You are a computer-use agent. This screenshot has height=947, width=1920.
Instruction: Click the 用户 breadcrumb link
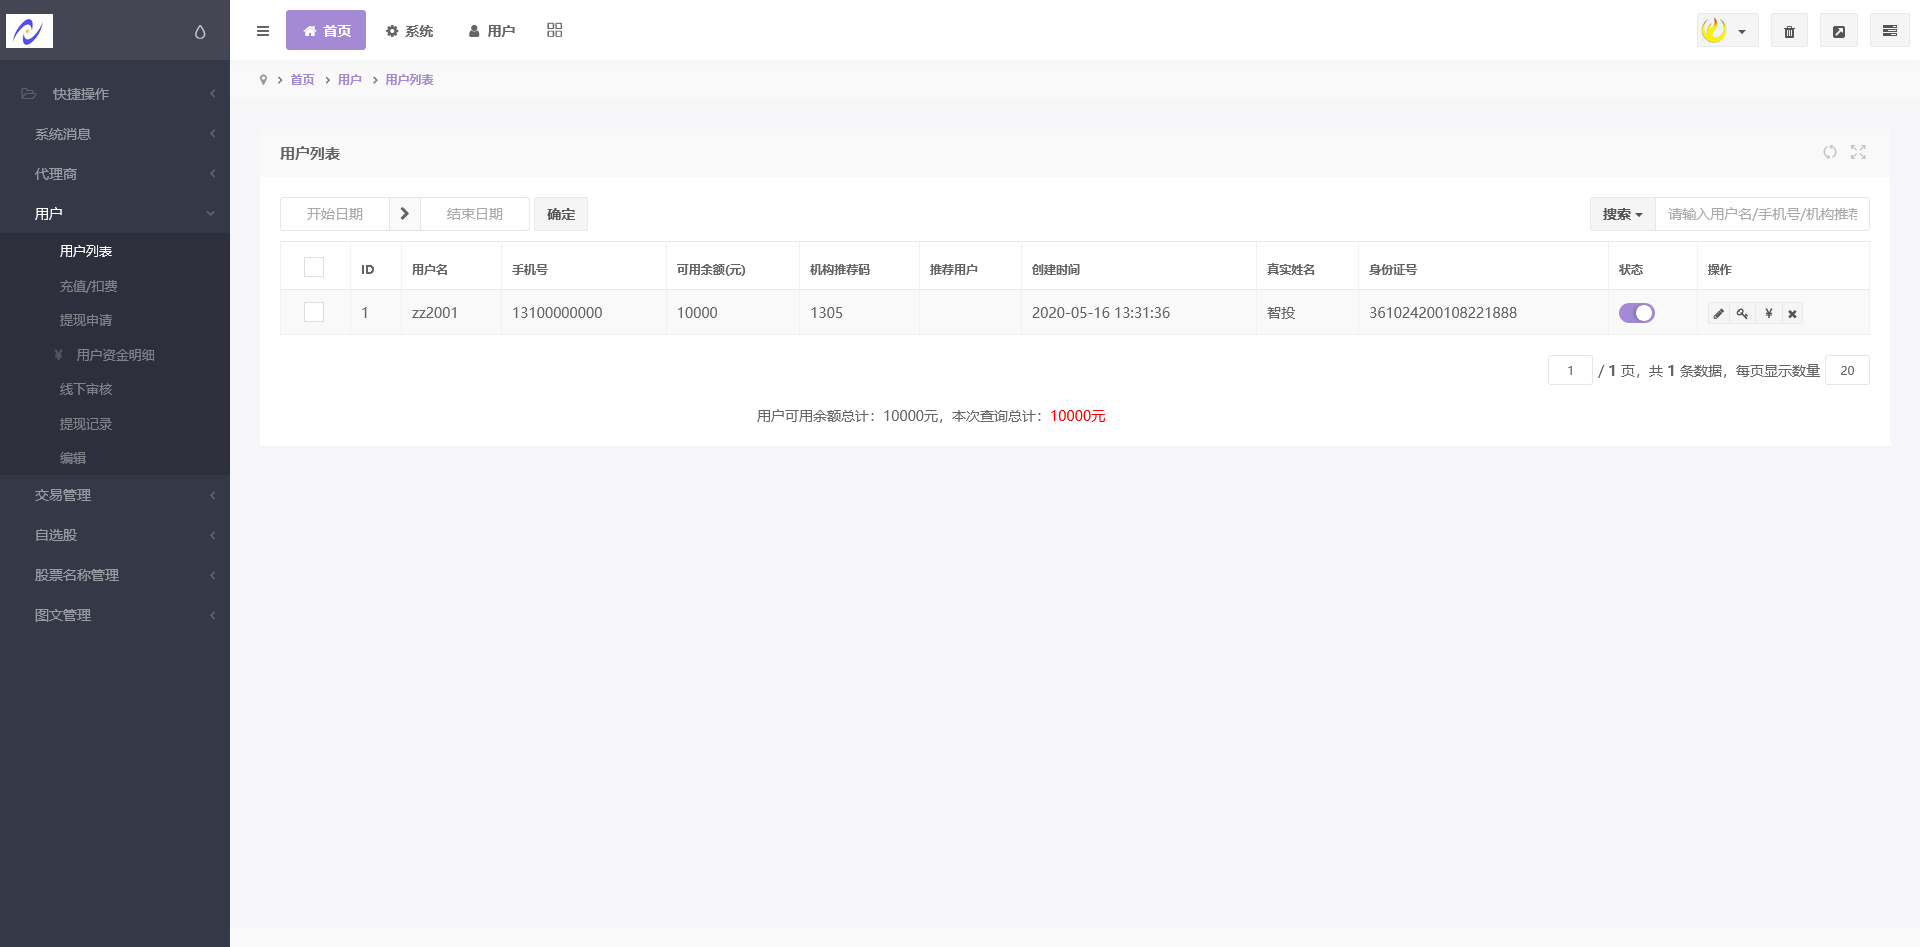[350, 80]
